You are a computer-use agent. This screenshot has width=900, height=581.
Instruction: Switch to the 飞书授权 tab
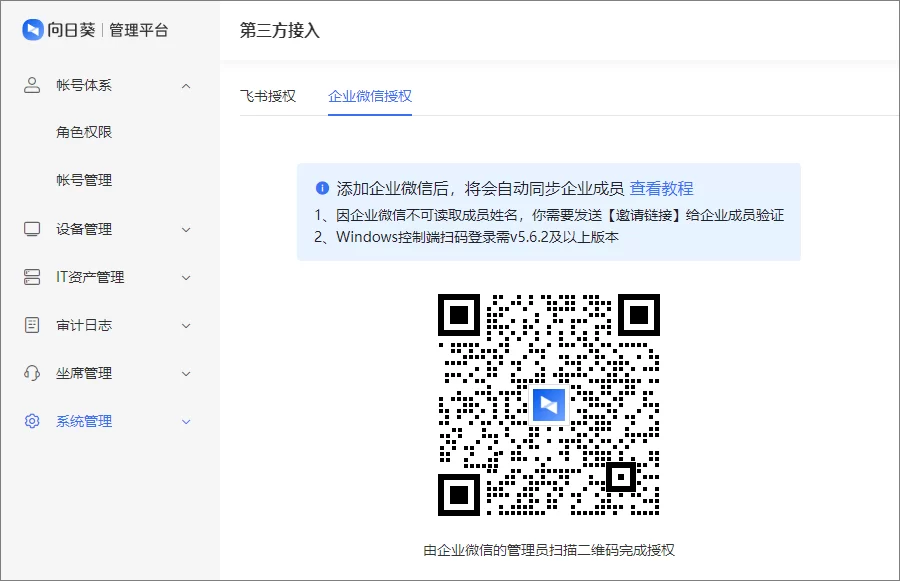[270, 93]
